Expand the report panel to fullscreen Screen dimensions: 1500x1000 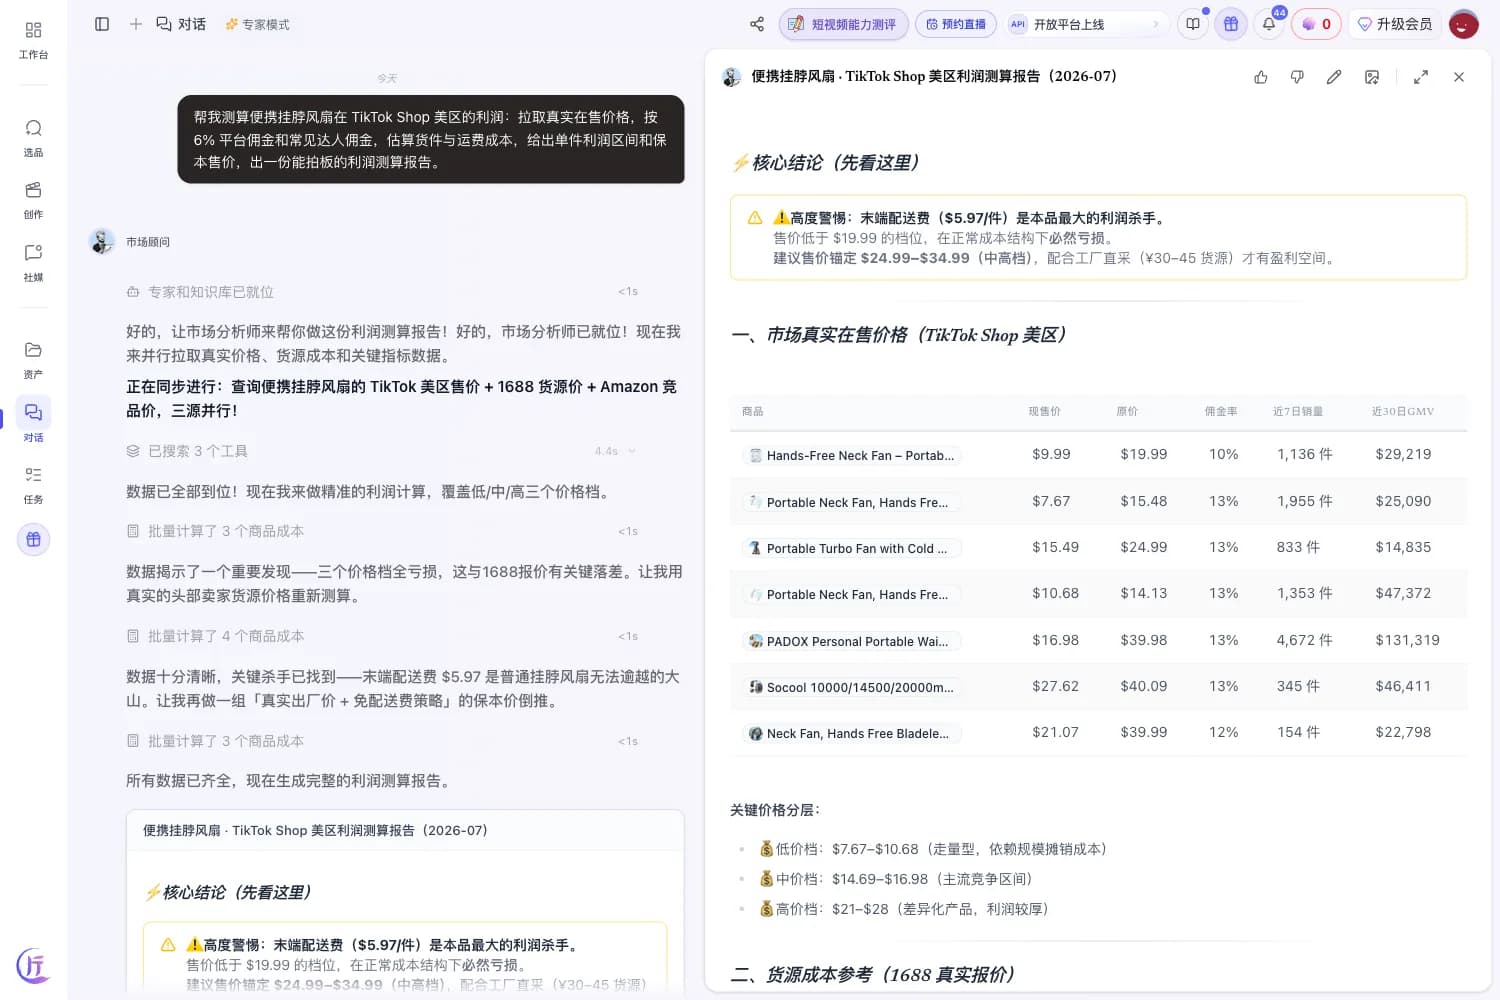pyautogui.click(x=1421, y=77)
